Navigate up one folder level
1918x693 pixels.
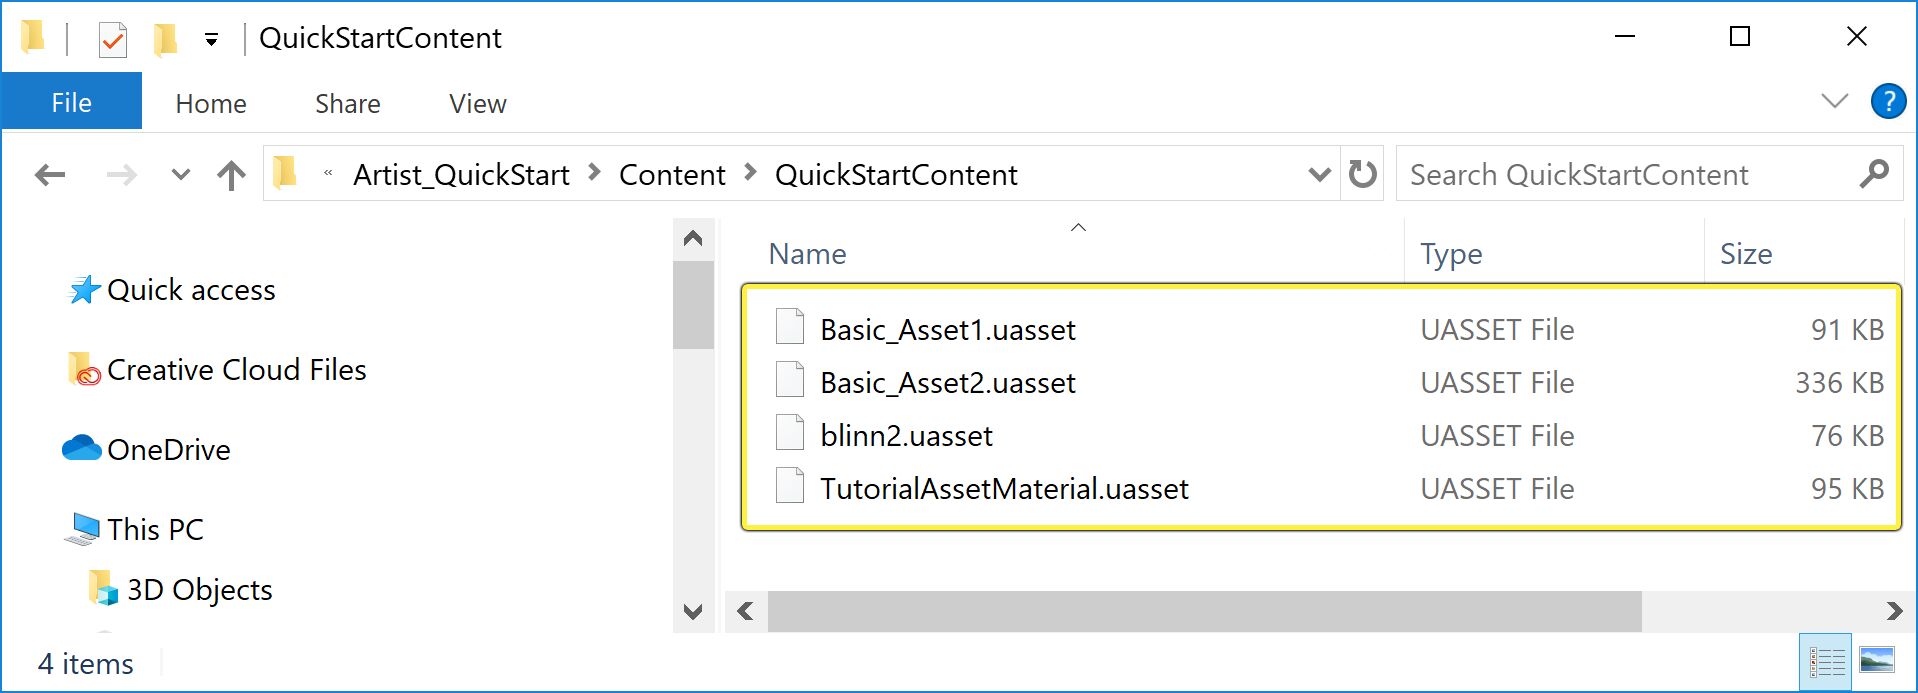230,174
